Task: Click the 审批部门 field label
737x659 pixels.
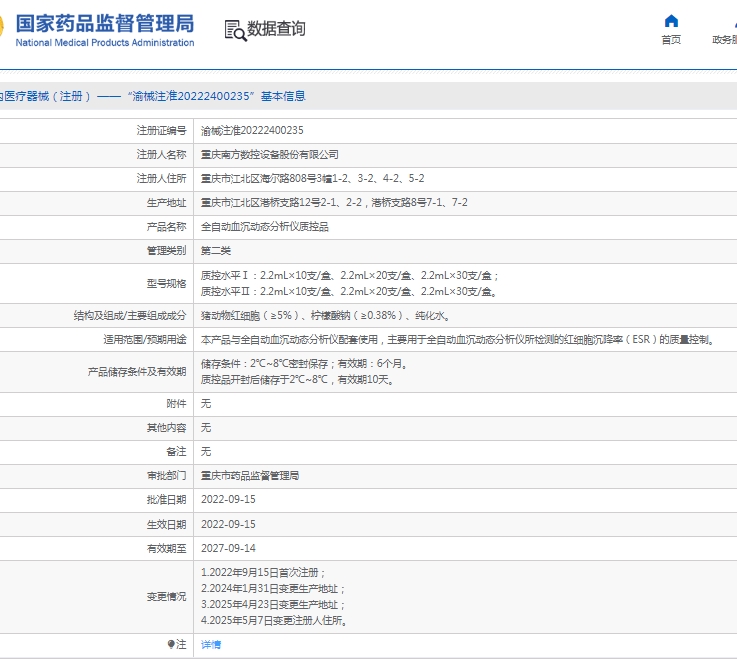Action: point(166,476)
